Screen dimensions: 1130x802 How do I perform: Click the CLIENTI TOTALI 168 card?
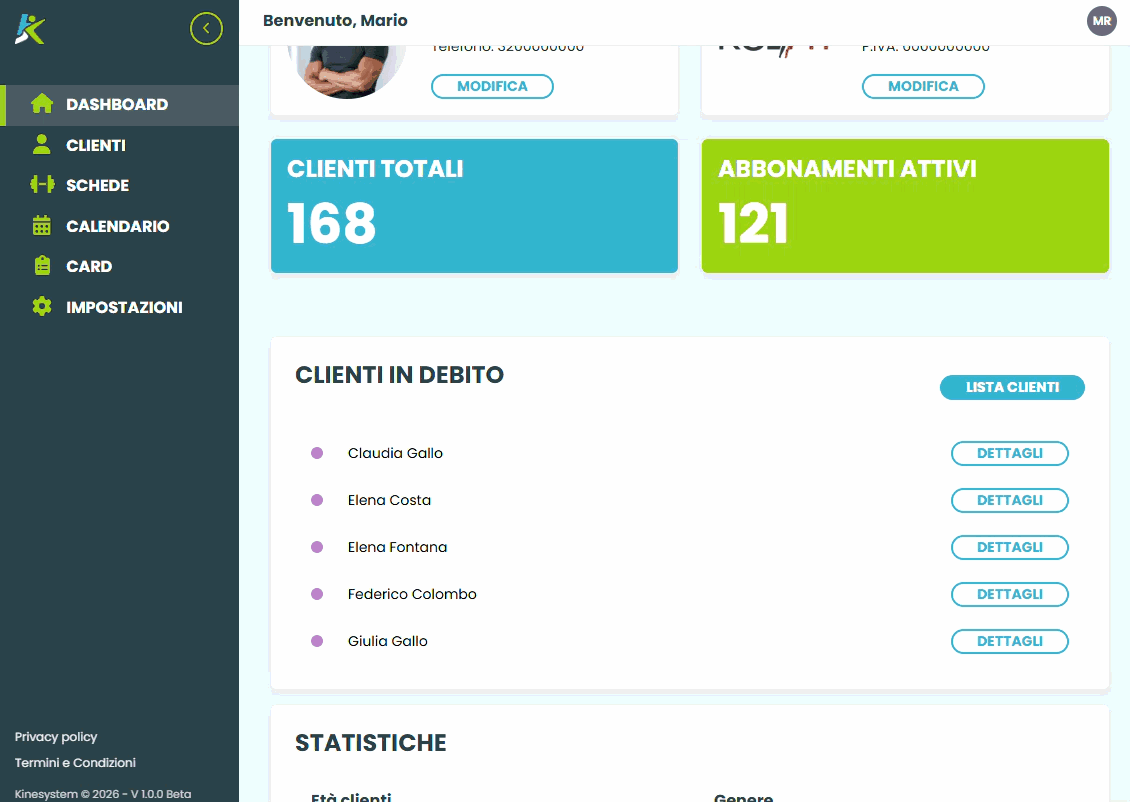[474, 206]
